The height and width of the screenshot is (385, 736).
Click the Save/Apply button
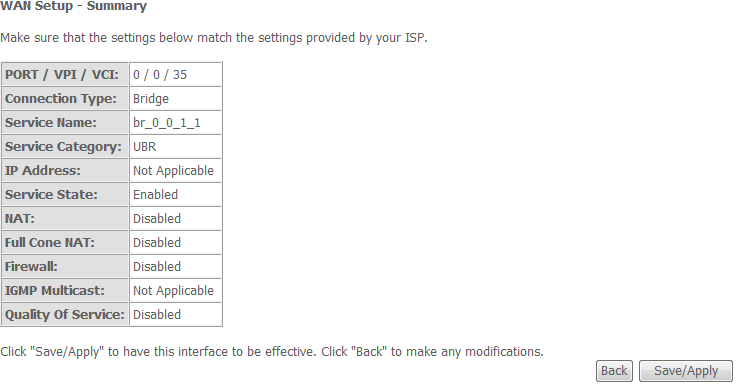click(x=686, y=371)
